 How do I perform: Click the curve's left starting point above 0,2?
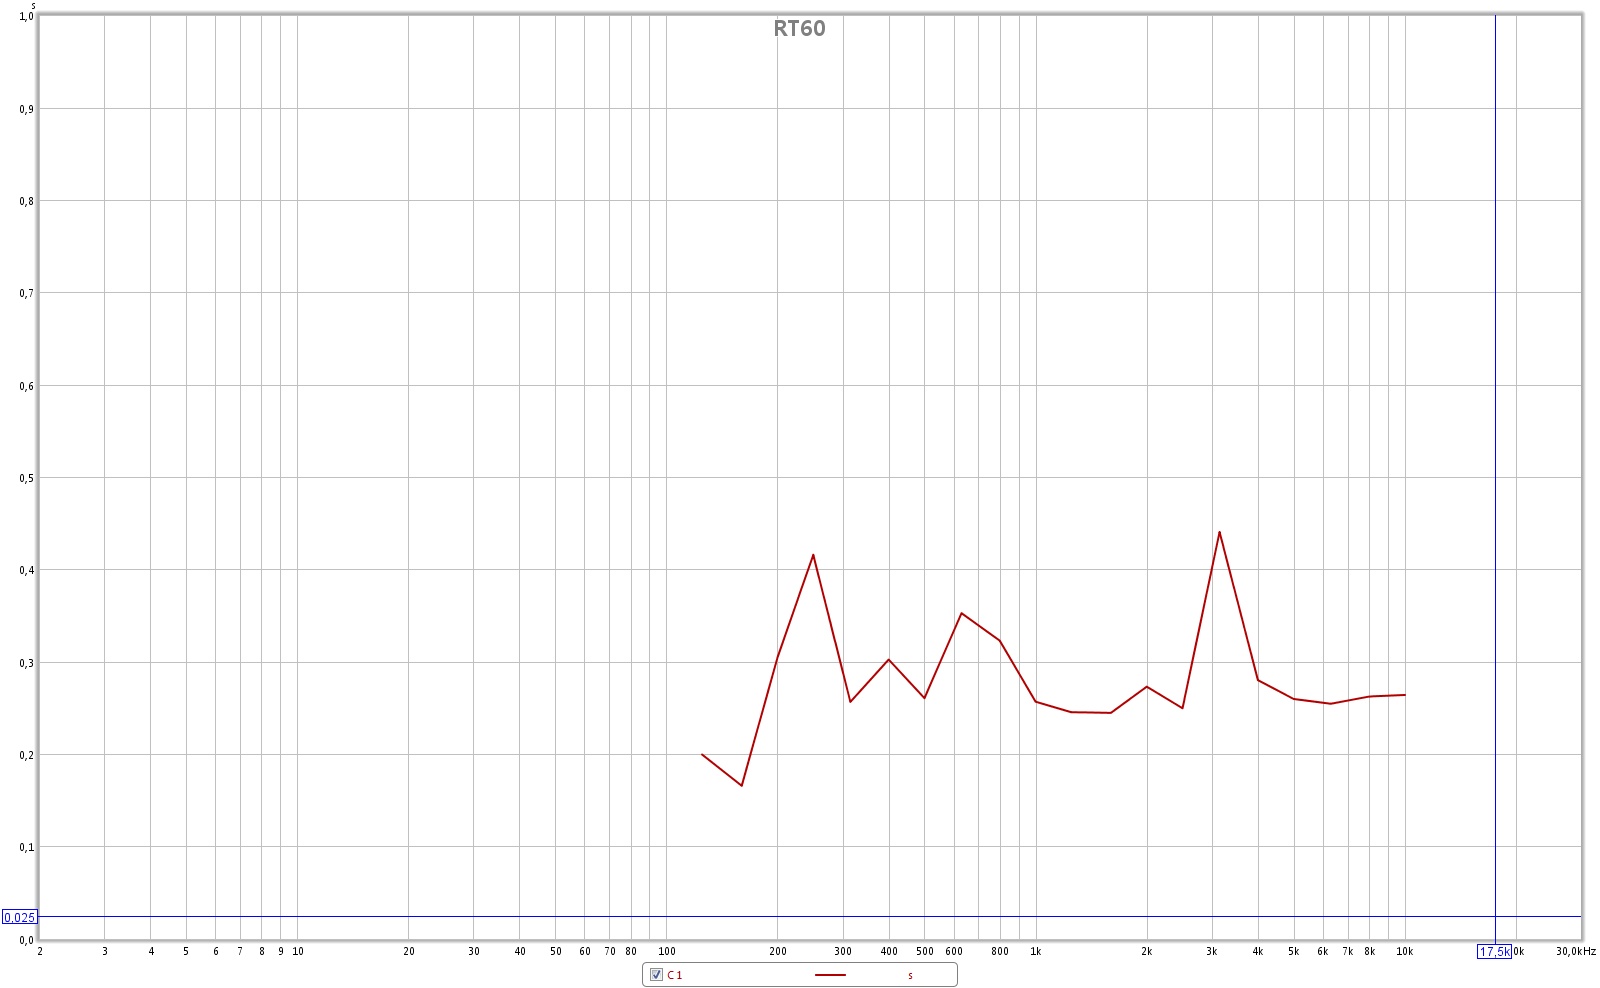pyautogui.click(x=702, y=754)
